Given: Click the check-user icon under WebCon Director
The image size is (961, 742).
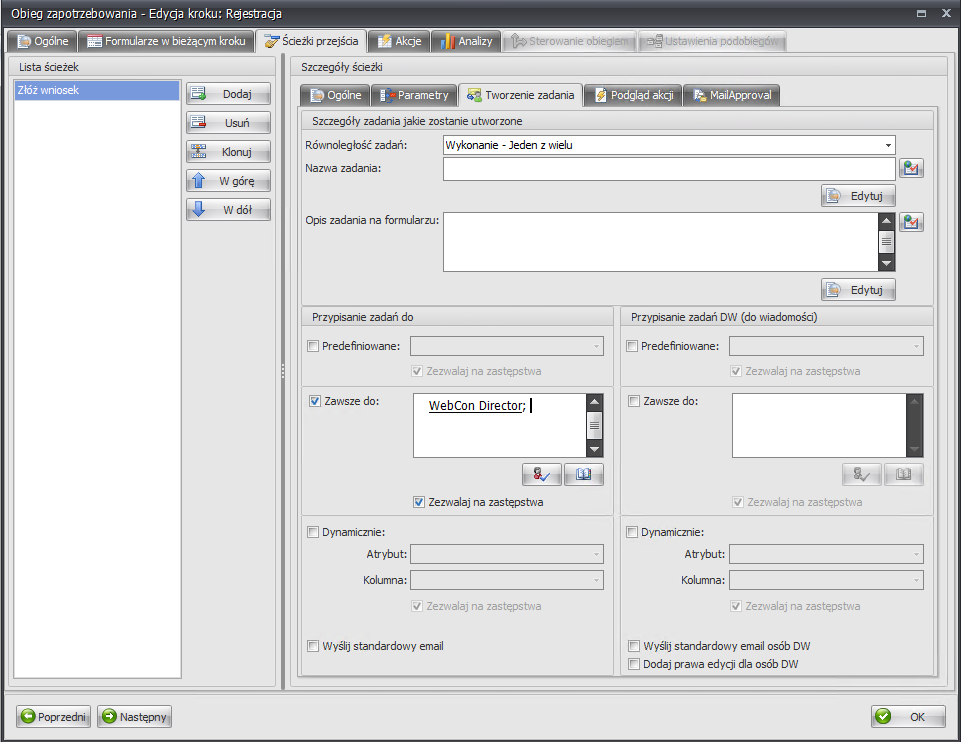Looking at the screenshot, I should 542,474.
